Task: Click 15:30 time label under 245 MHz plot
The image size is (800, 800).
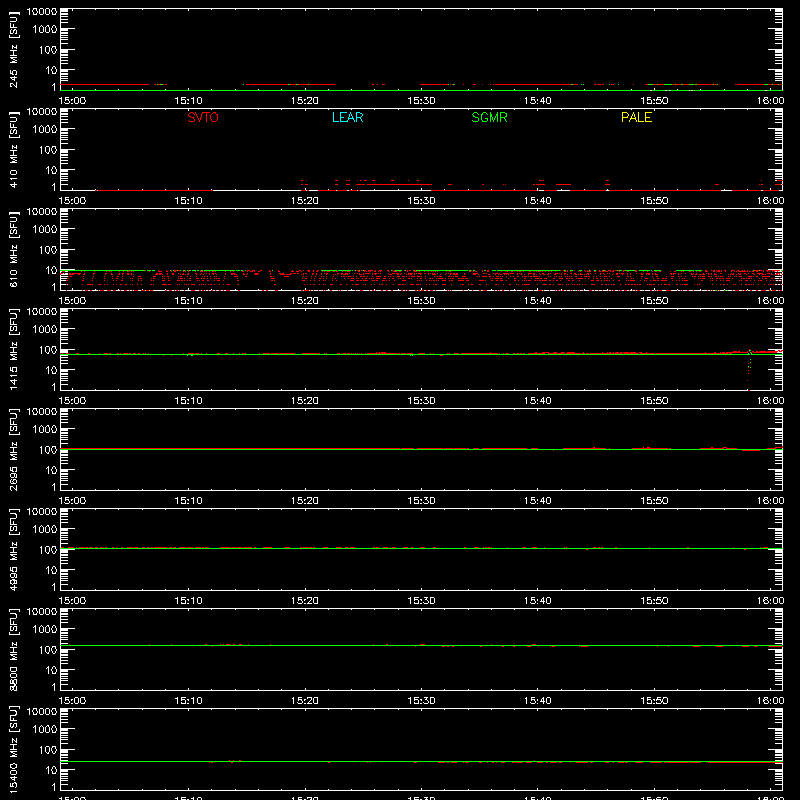Action: 421,101
